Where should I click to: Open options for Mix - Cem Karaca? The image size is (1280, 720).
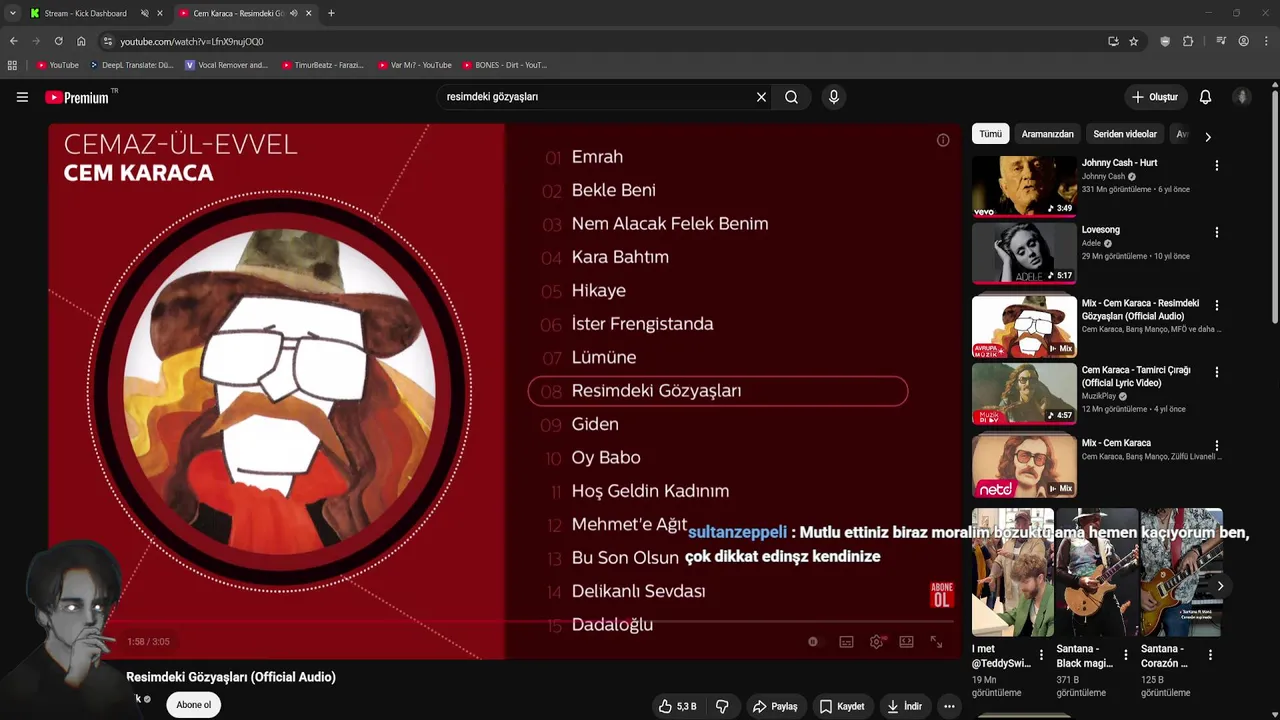point(1217,445)
